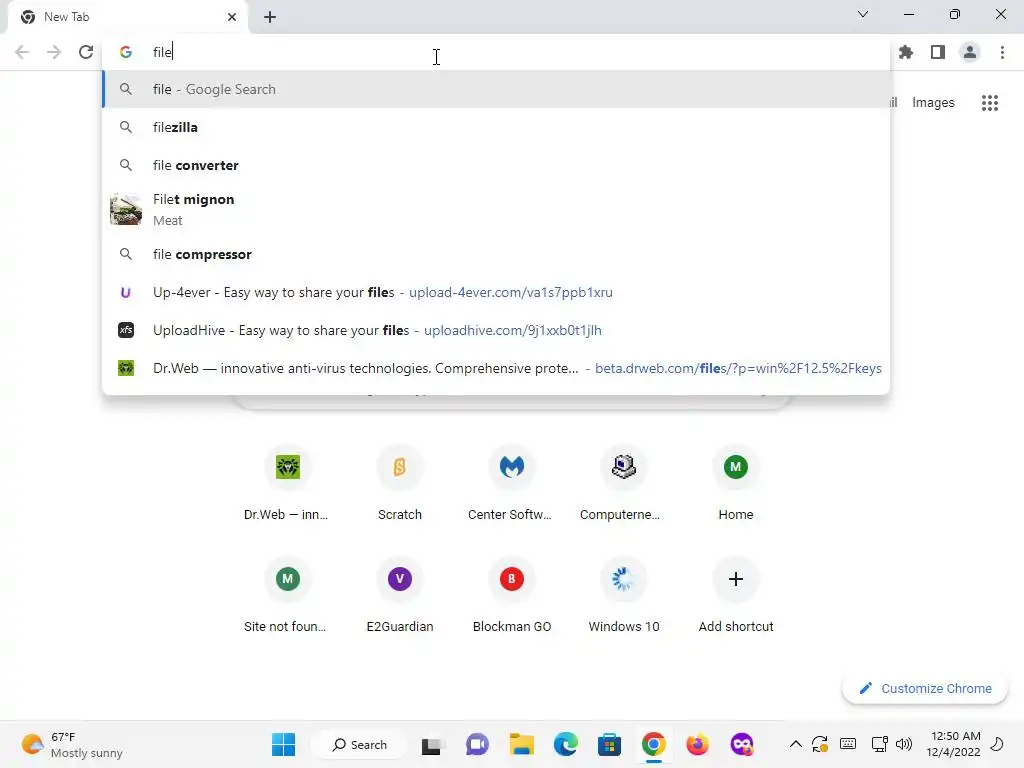Open the Center Software shortcut tile
This screenshot has width=1024, height=768.
coord(511,483)
